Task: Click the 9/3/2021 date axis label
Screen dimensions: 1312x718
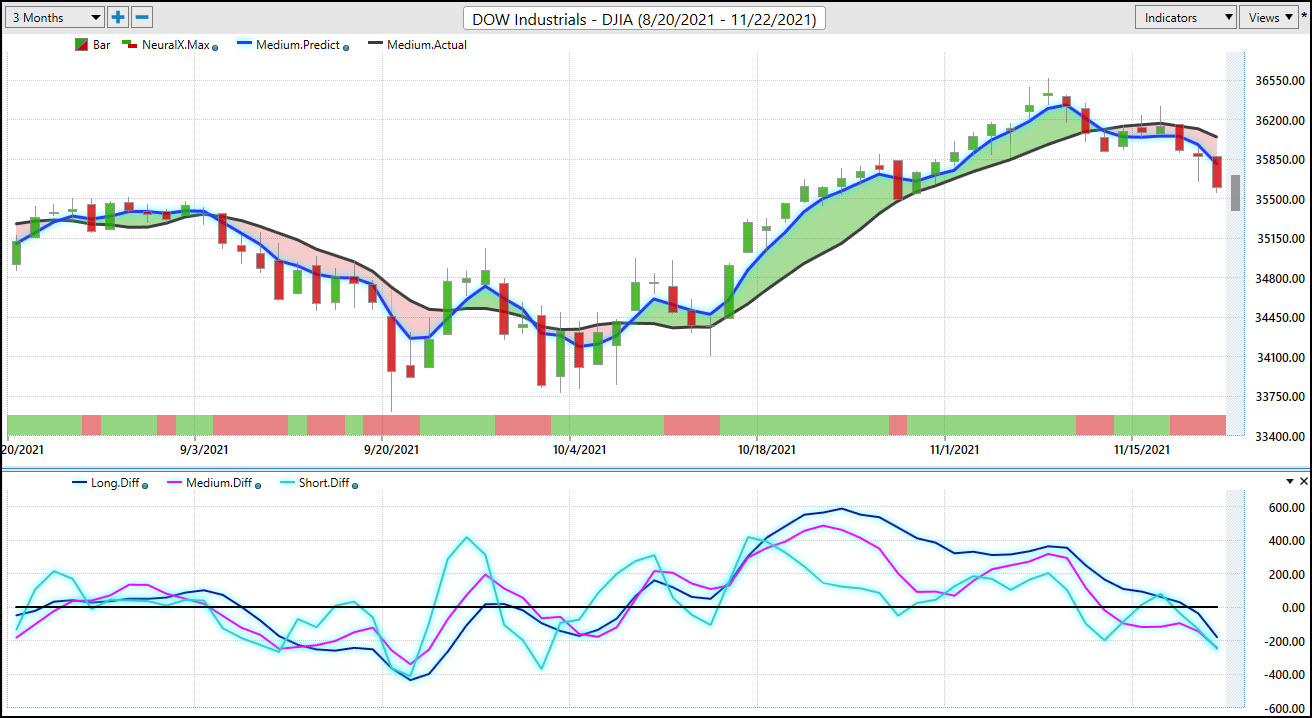Action: (203, 450)
